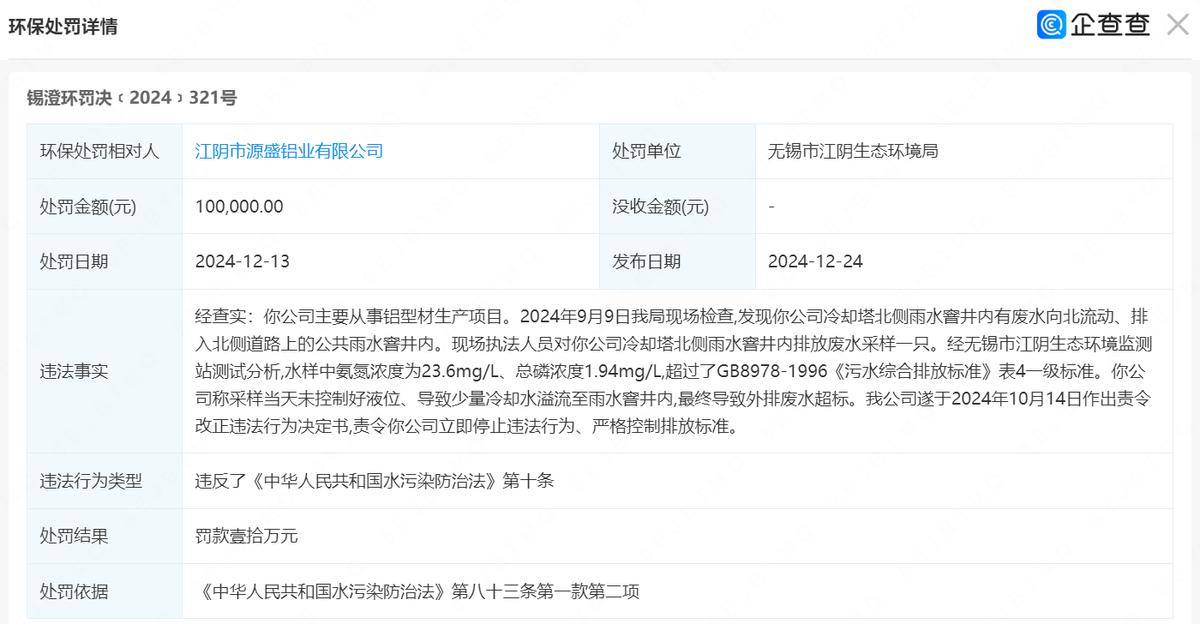Screen dimensions: 1200x624
Task: Select the date 2024-12-13
Action: 242,262
